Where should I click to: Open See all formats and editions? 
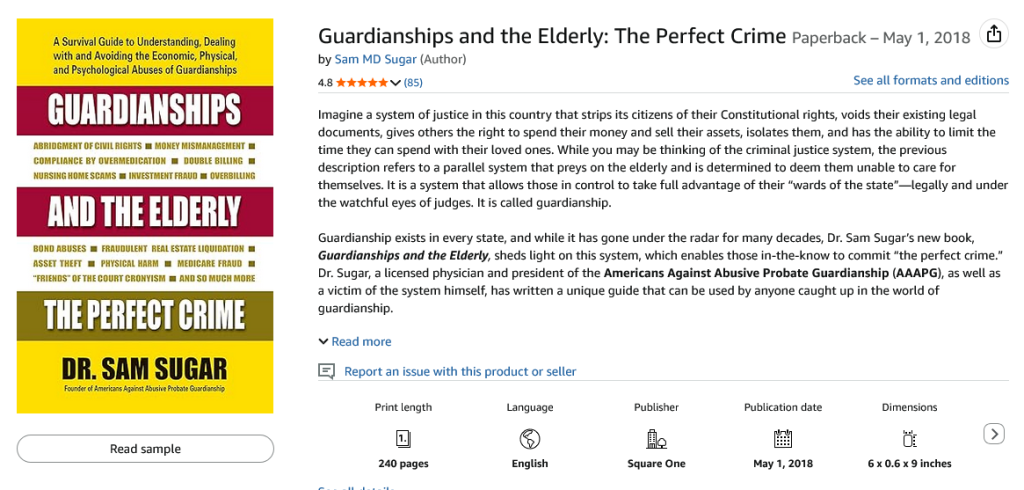(x=930, y=80)
